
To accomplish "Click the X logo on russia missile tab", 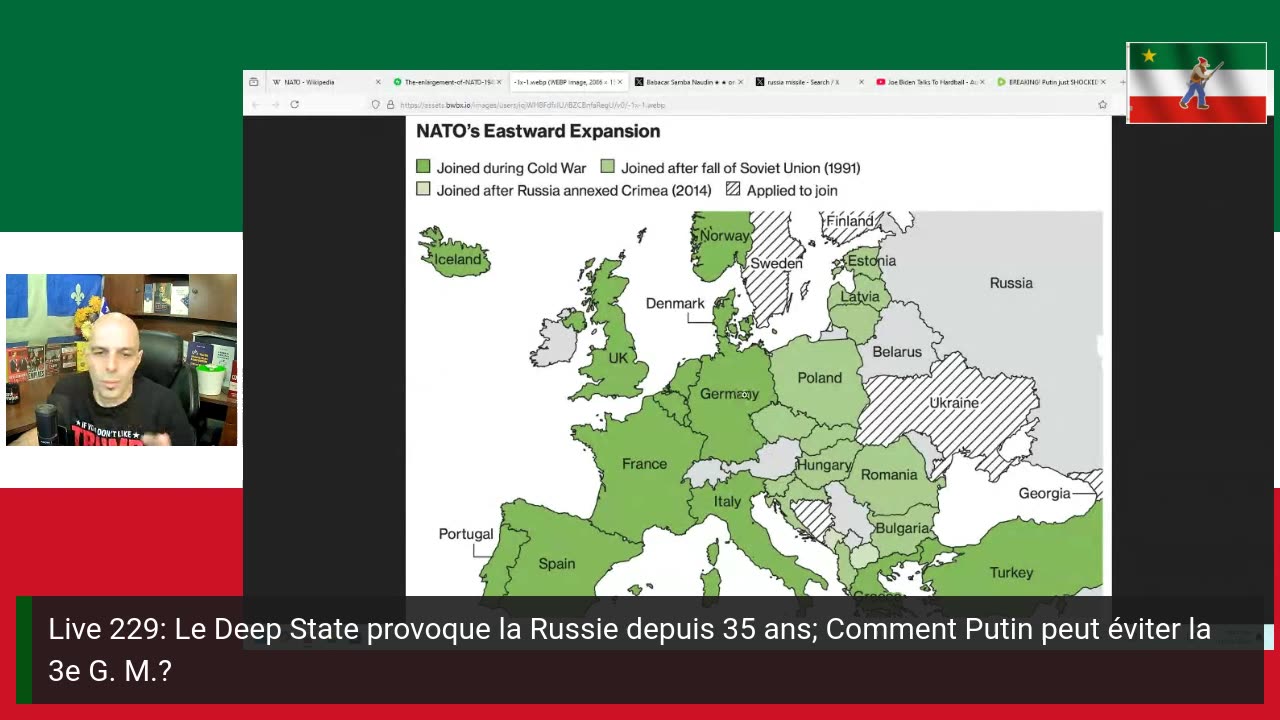I will click(760, 82).
